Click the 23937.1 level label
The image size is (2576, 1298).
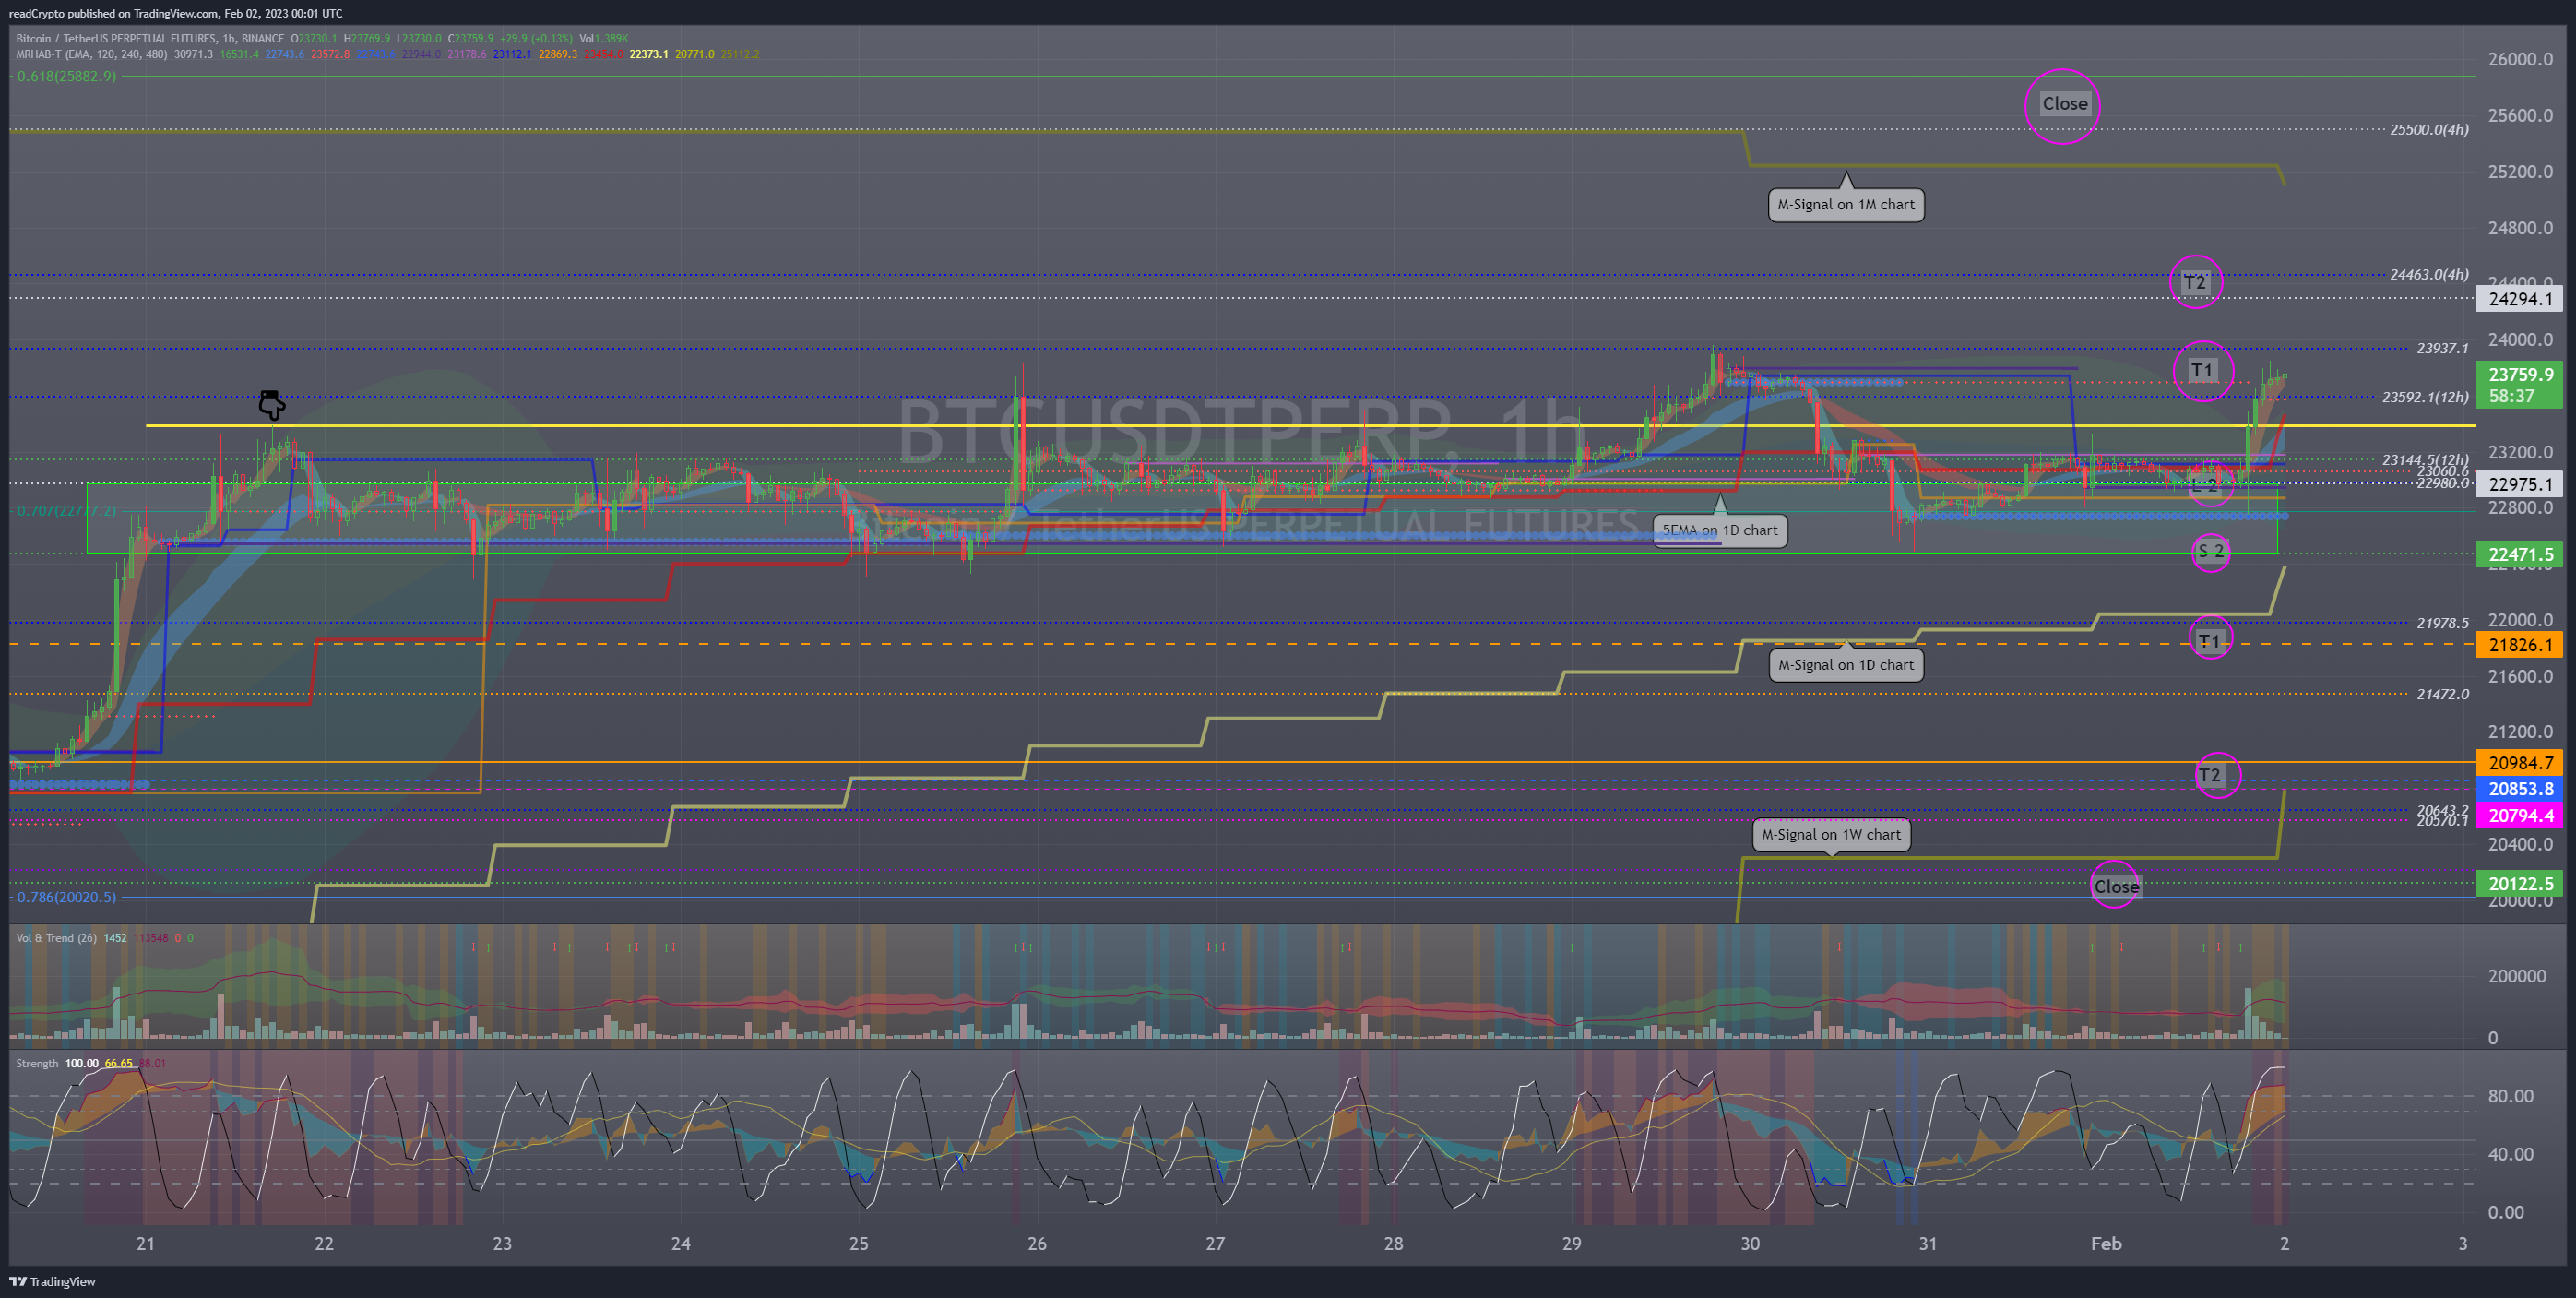[2442, 348]
